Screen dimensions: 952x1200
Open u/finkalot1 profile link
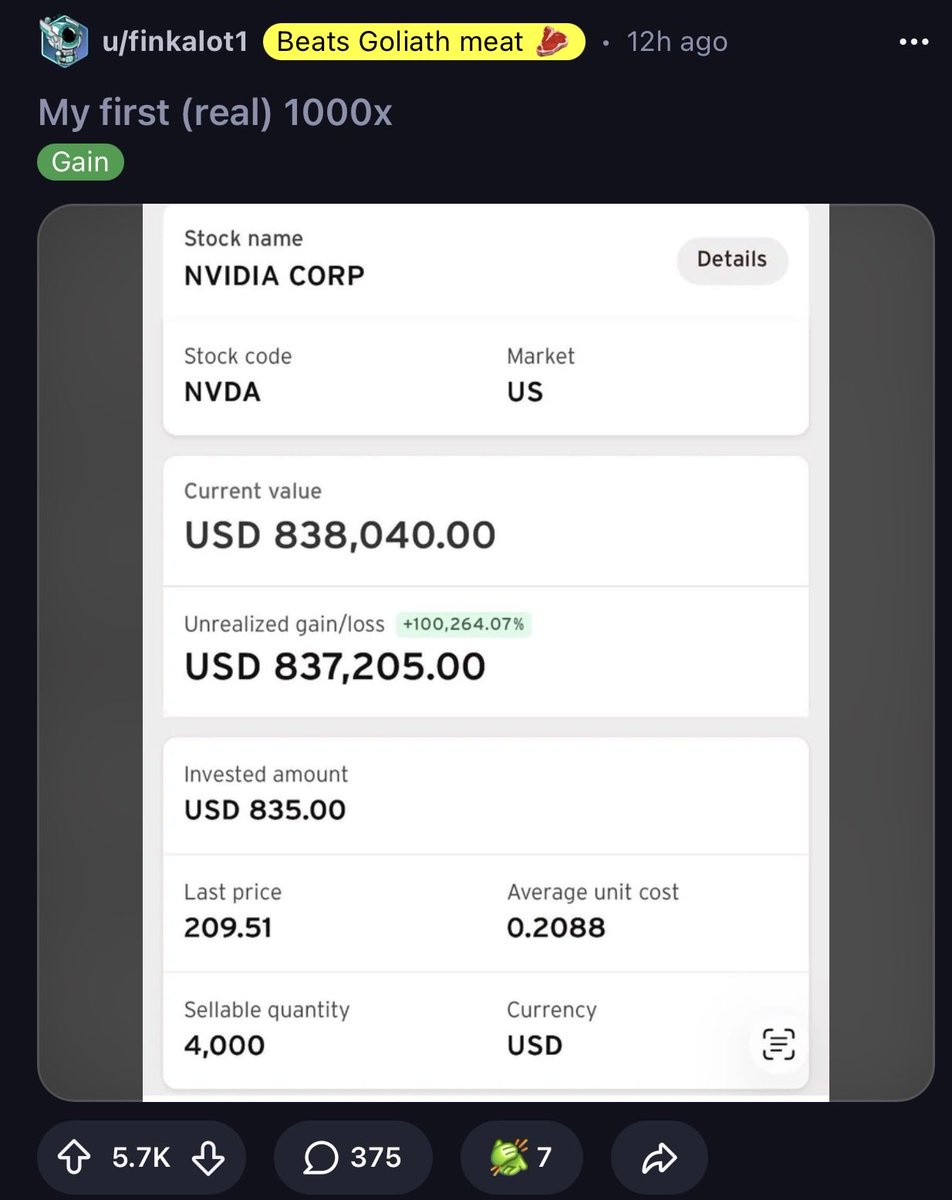click(175, 42)
